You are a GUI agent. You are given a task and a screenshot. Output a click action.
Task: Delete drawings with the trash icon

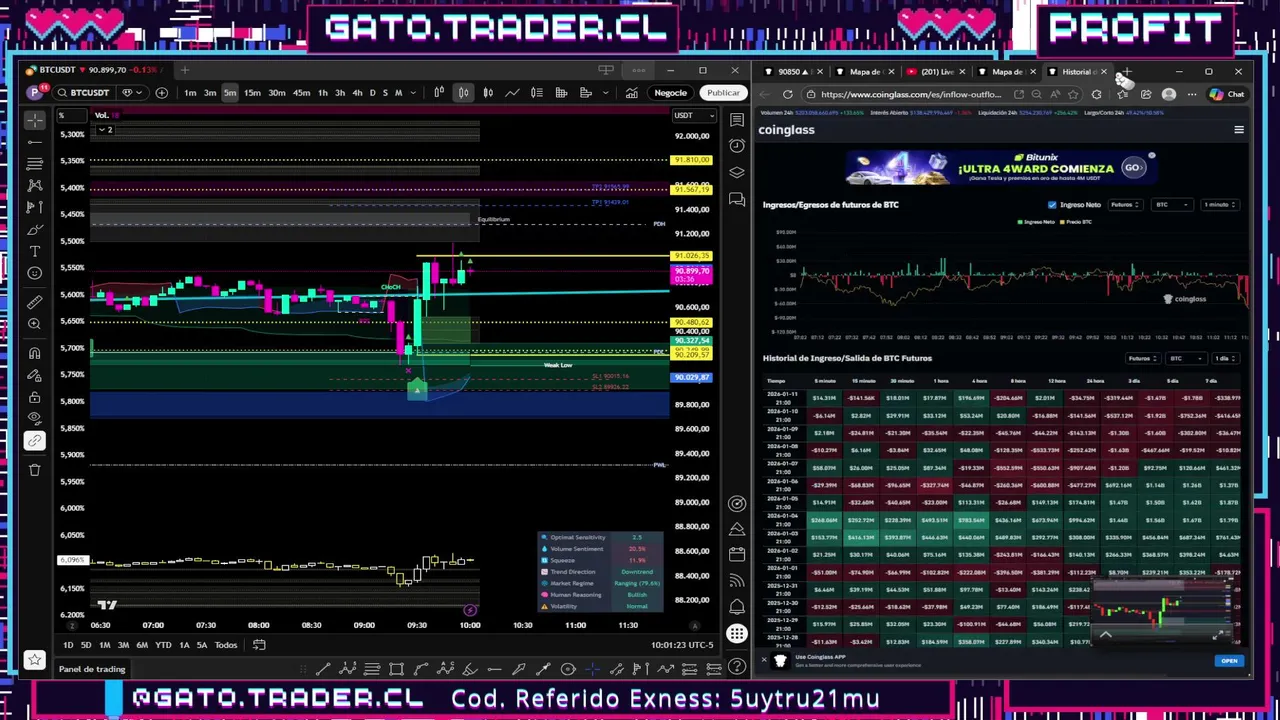[35, 469]
